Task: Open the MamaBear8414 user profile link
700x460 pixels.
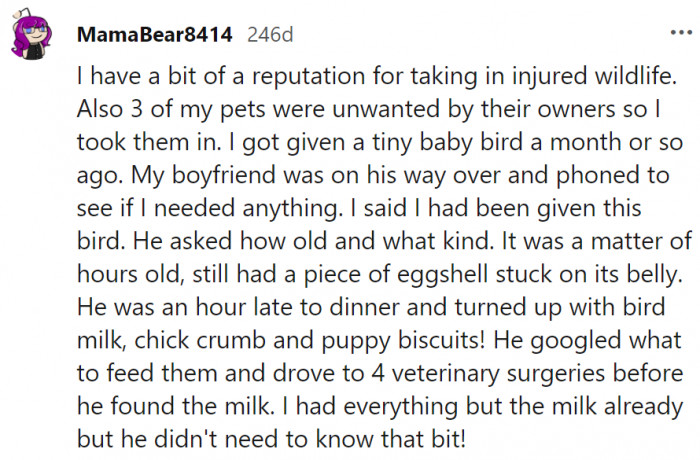Action: (x=154, y=34)
